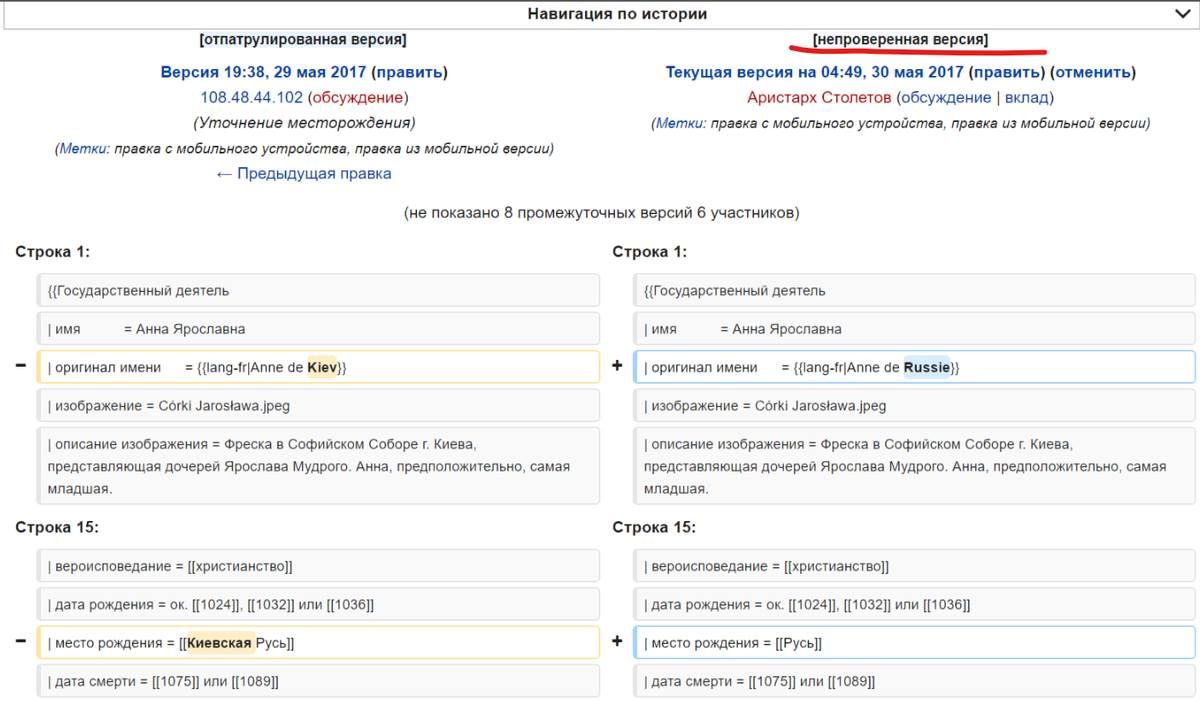
Task: Go to '← Предыдущая правка'
Action: pos(303,173)
